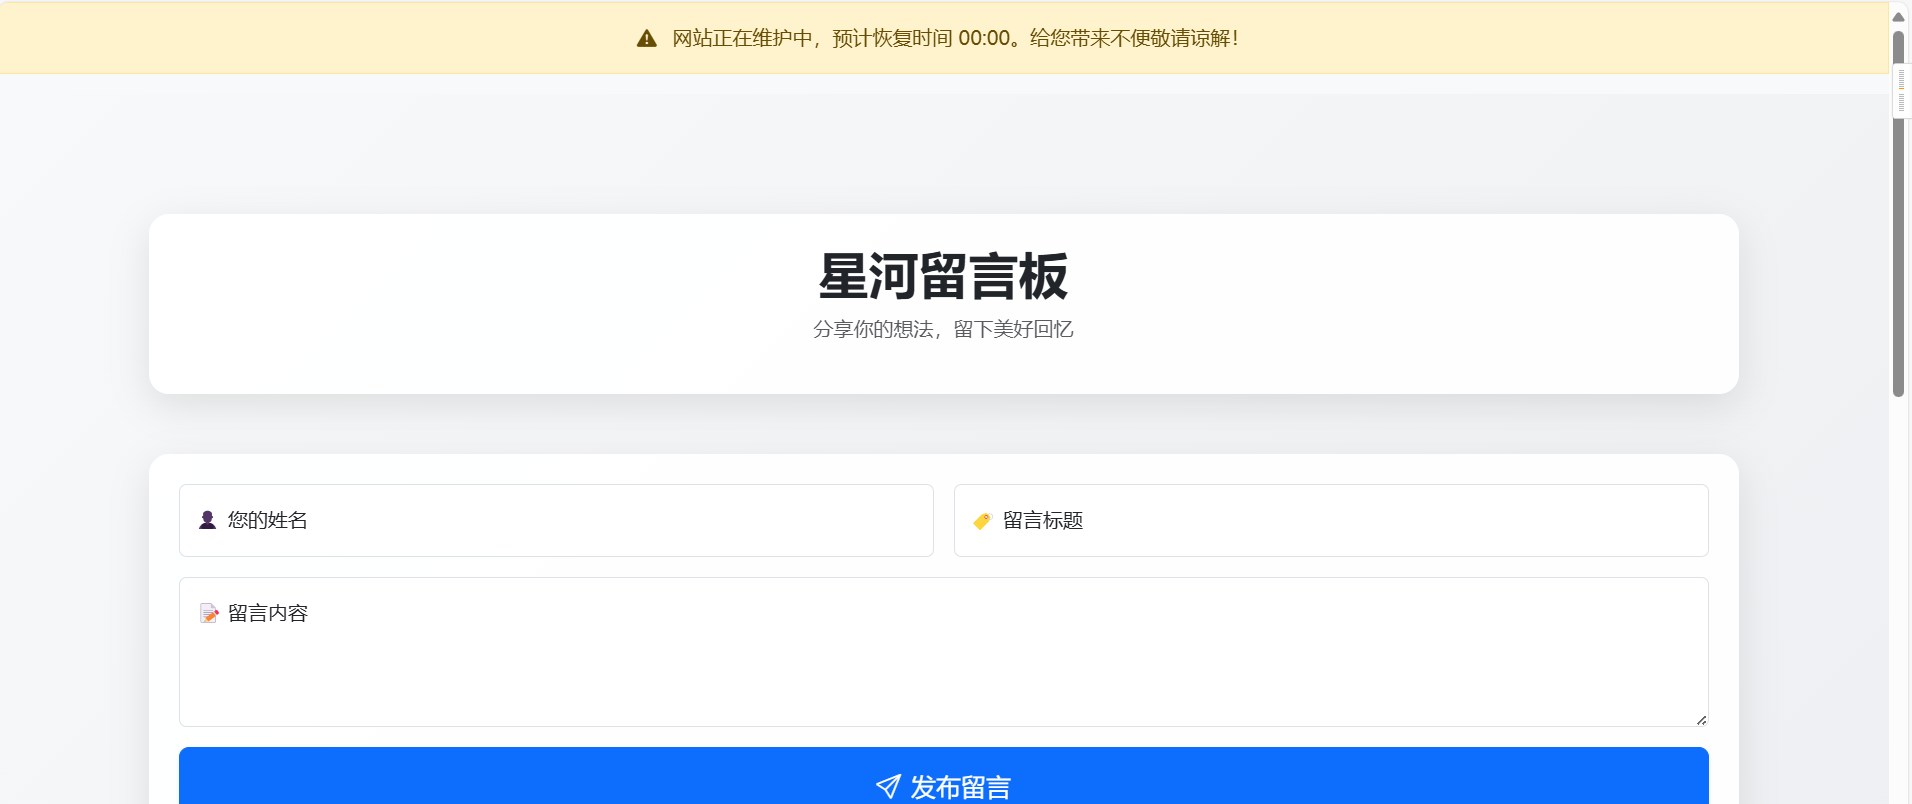Click the memo icon beside 留言内容

(x=208, y=613)
